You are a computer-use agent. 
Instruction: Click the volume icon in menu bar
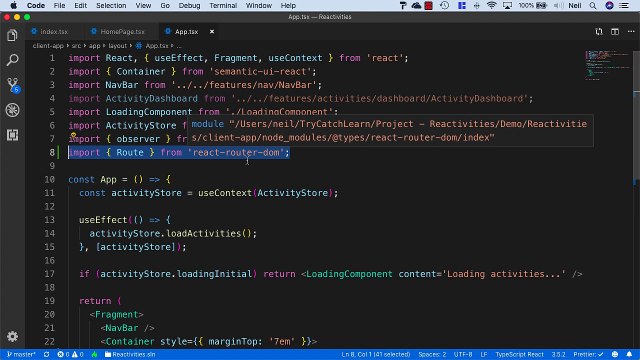pos(559,5)
